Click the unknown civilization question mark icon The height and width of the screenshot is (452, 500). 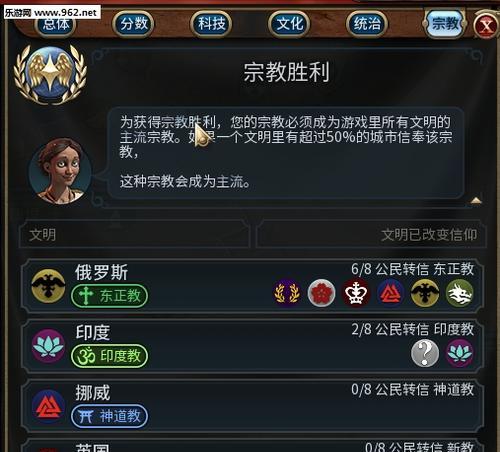point(425,353)
